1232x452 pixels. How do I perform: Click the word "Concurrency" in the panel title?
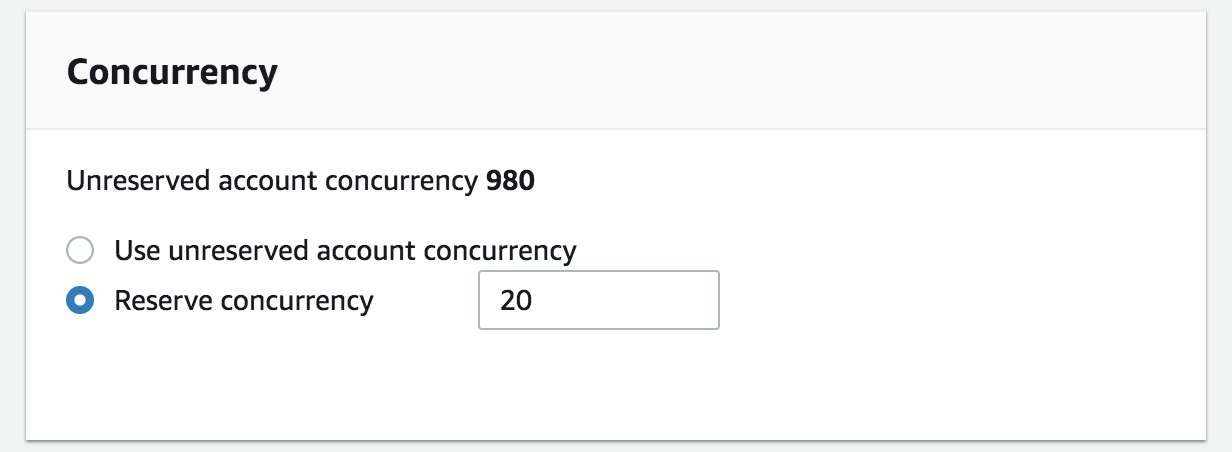pos(172,73)
